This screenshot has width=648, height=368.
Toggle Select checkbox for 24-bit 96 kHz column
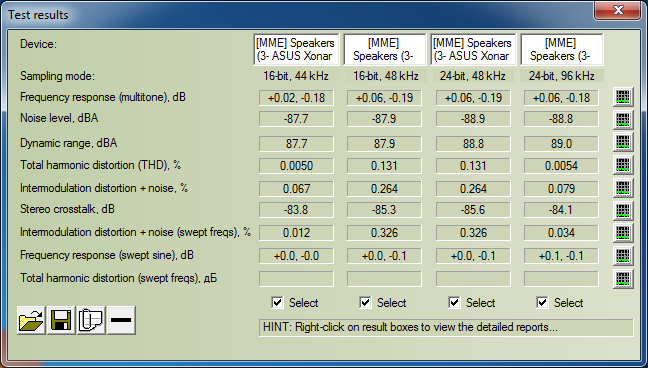coord(542,303)
